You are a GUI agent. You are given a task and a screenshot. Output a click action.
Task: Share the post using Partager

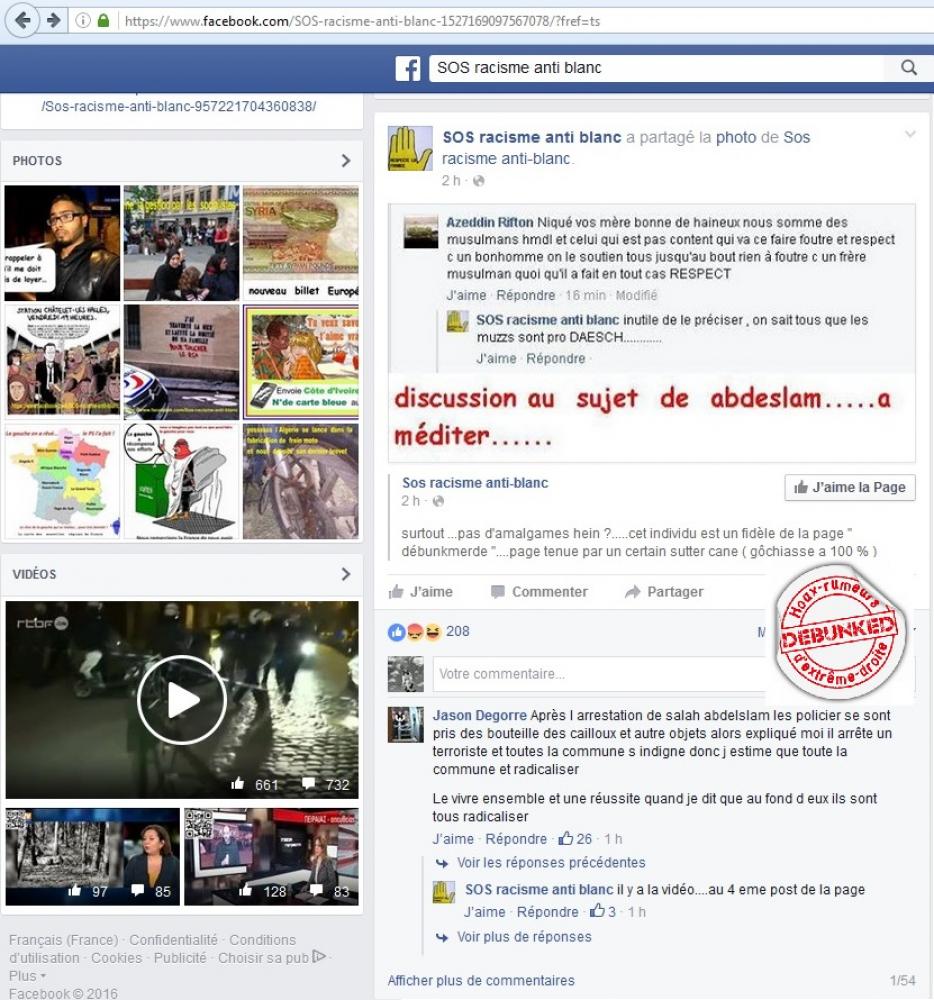[664, 592]
